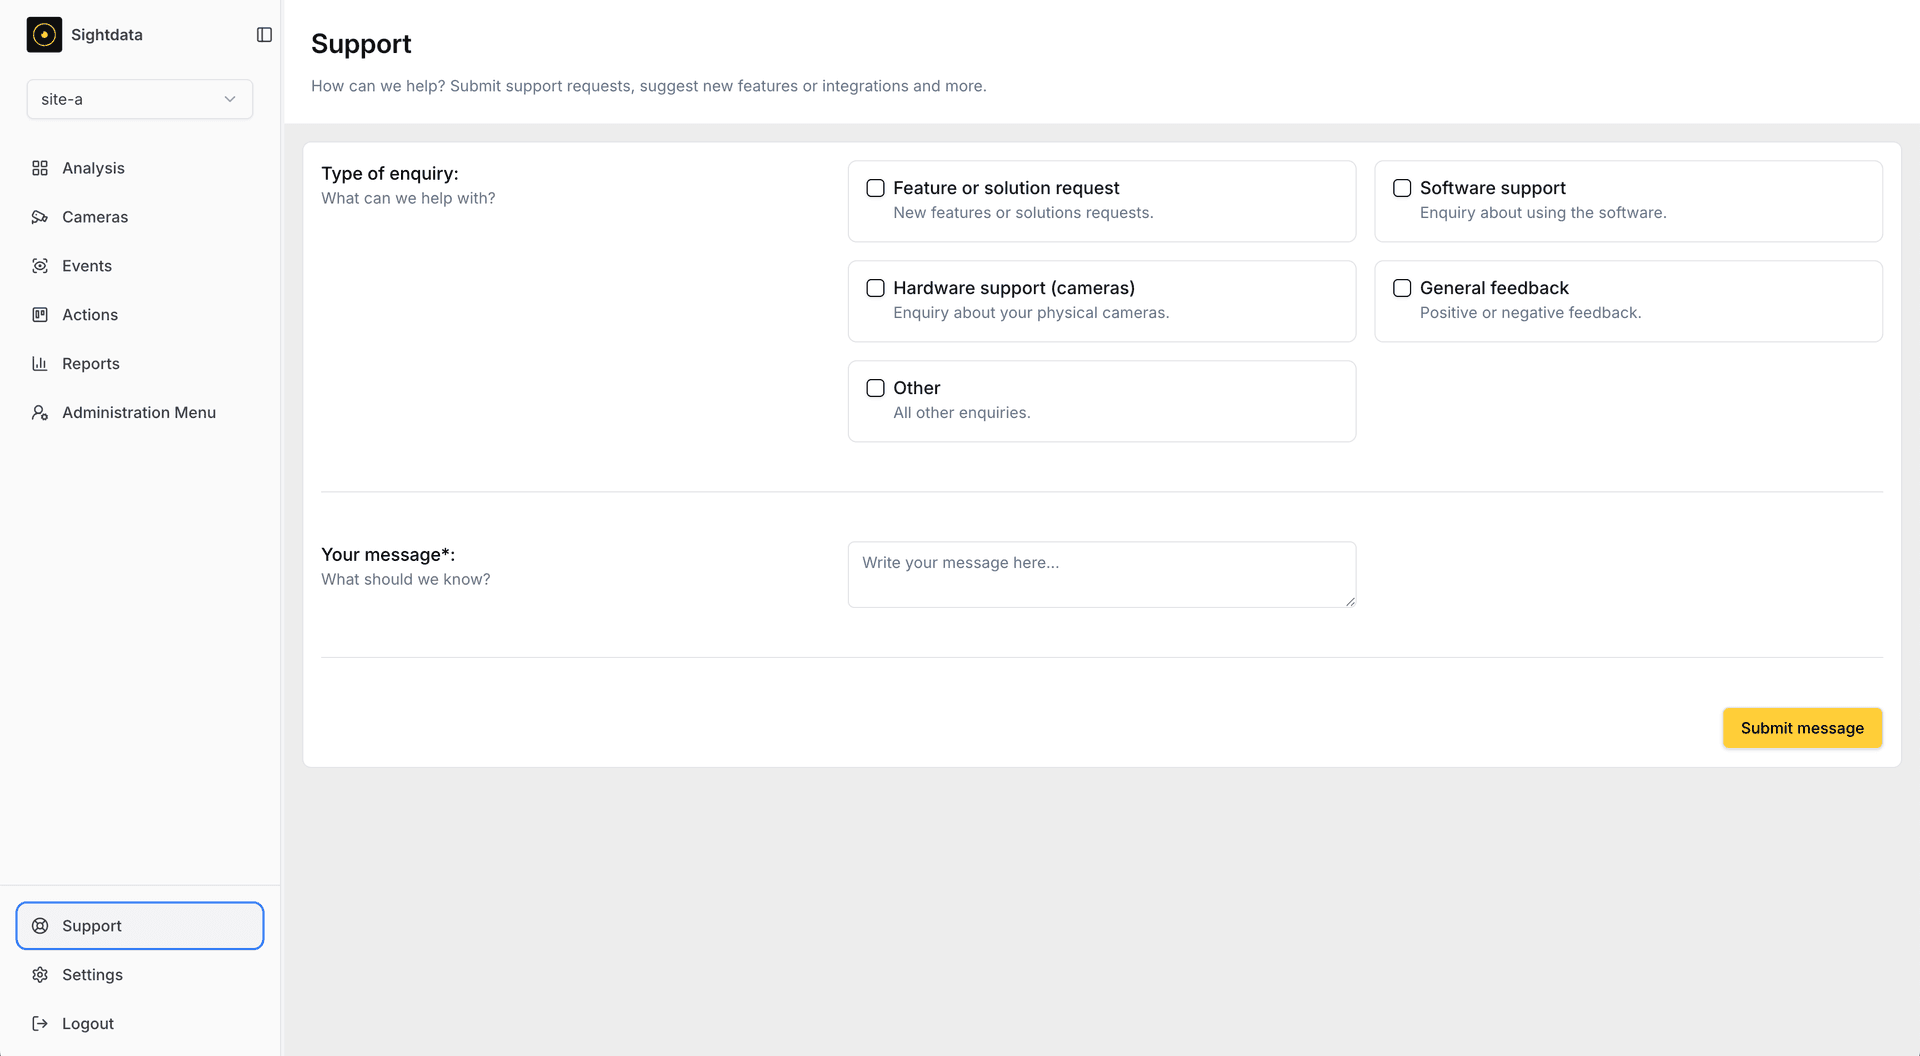Check the Other enquiries checkbox
This screenshot has width=1920, height=1056.
tap(875, 388)
